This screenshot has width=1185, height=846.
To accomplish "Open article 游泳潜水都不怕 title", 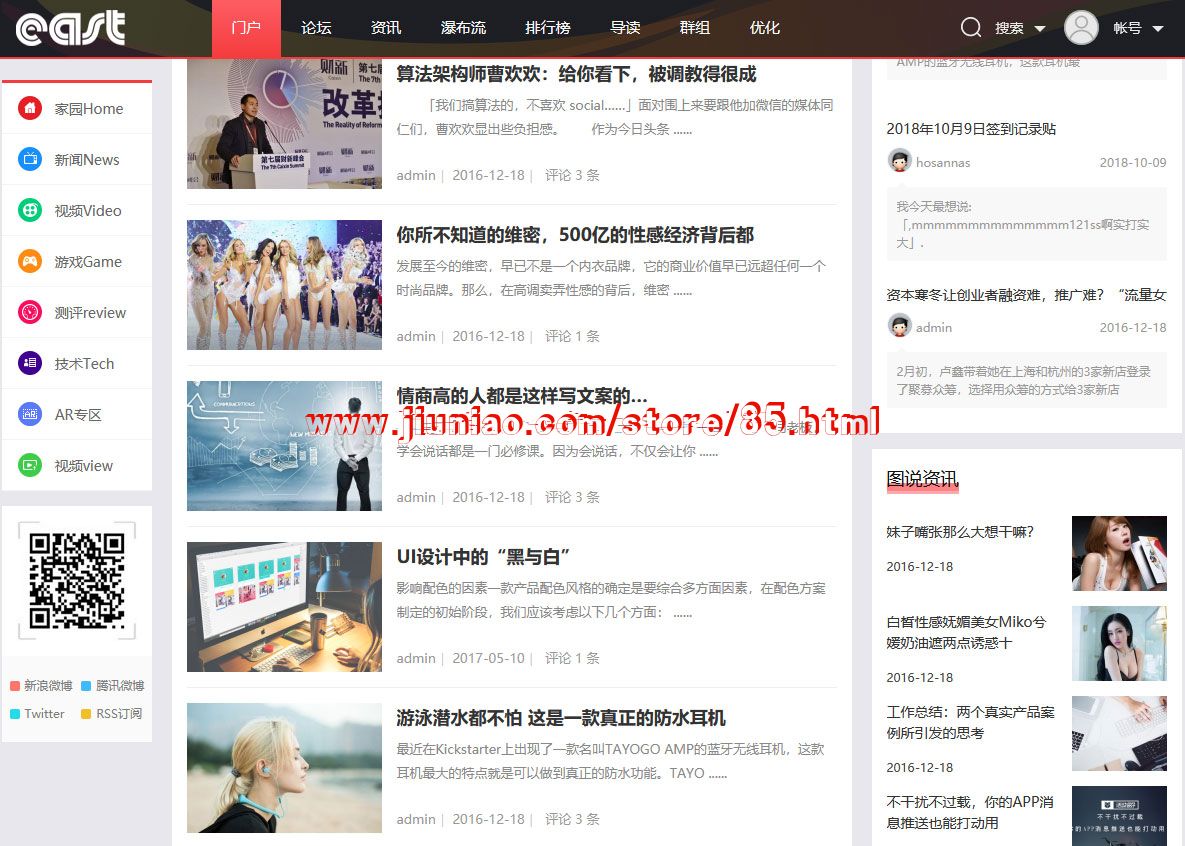I will pos(561,717).
